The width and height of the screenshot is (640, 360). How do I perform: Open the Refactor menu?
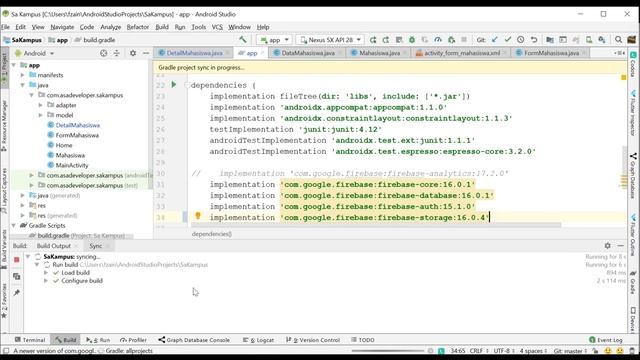(138, 27)
